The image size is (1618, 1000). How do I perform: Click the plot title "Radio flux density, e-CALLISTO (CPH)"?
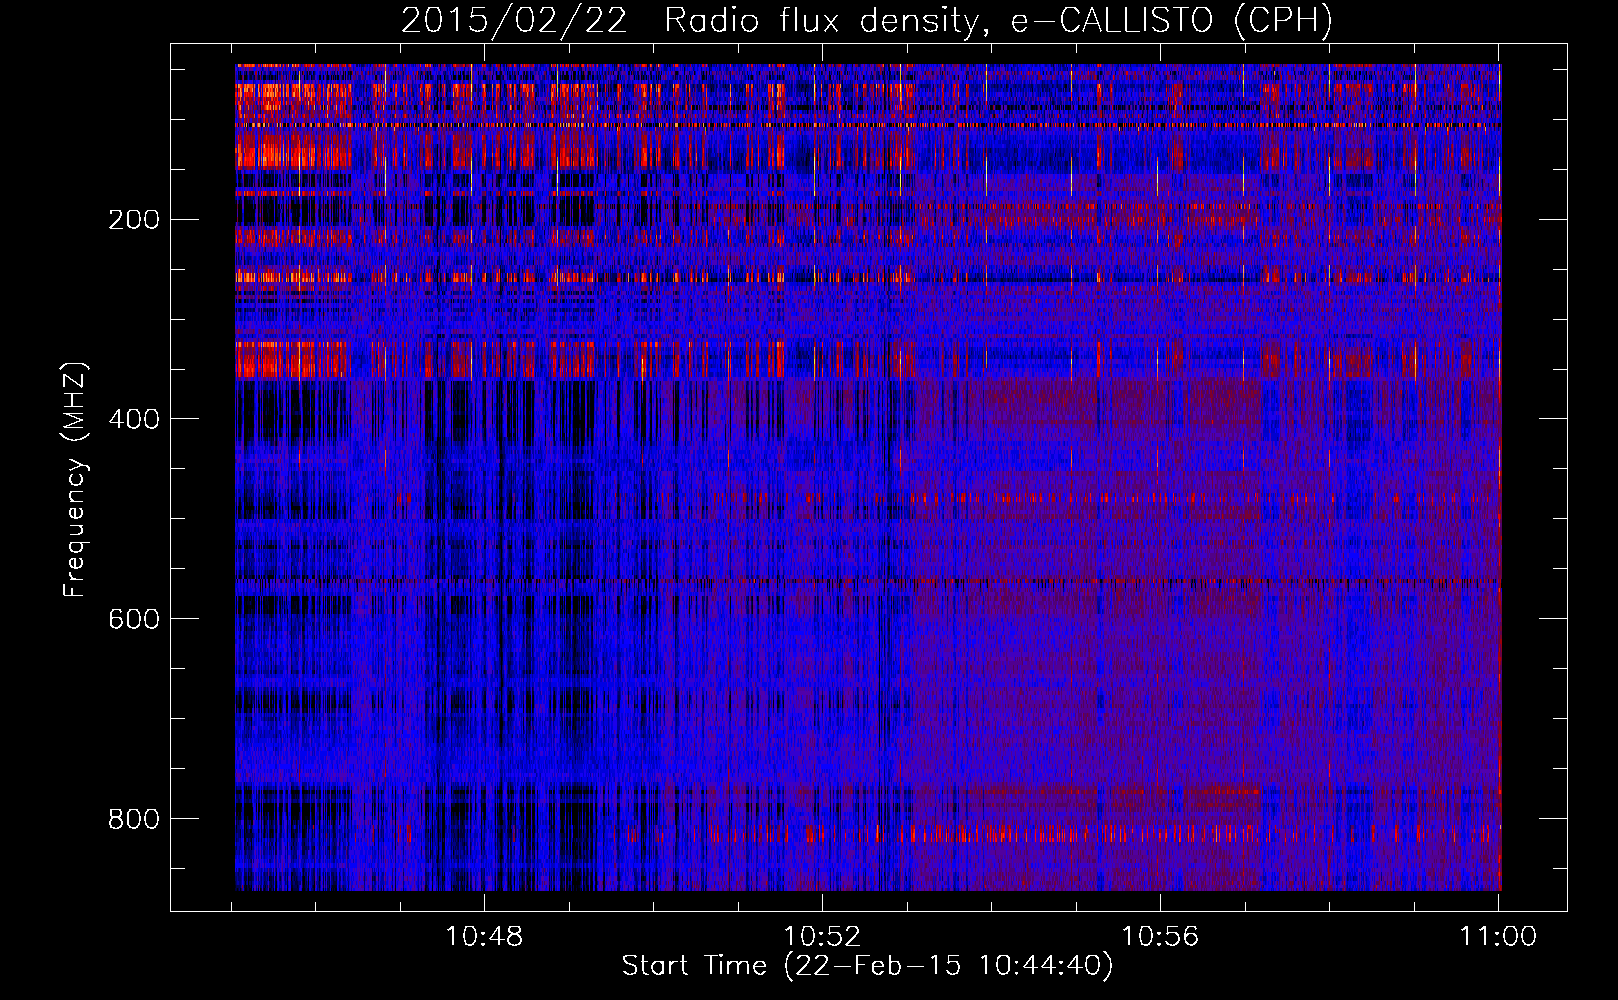[998, 21]
